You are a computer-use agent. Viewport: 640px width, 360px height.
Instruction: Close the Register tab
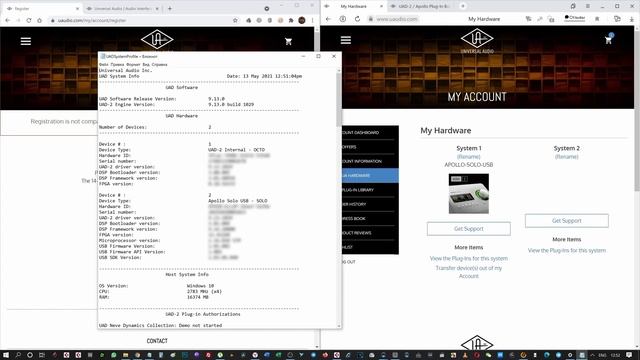(78, 8)
